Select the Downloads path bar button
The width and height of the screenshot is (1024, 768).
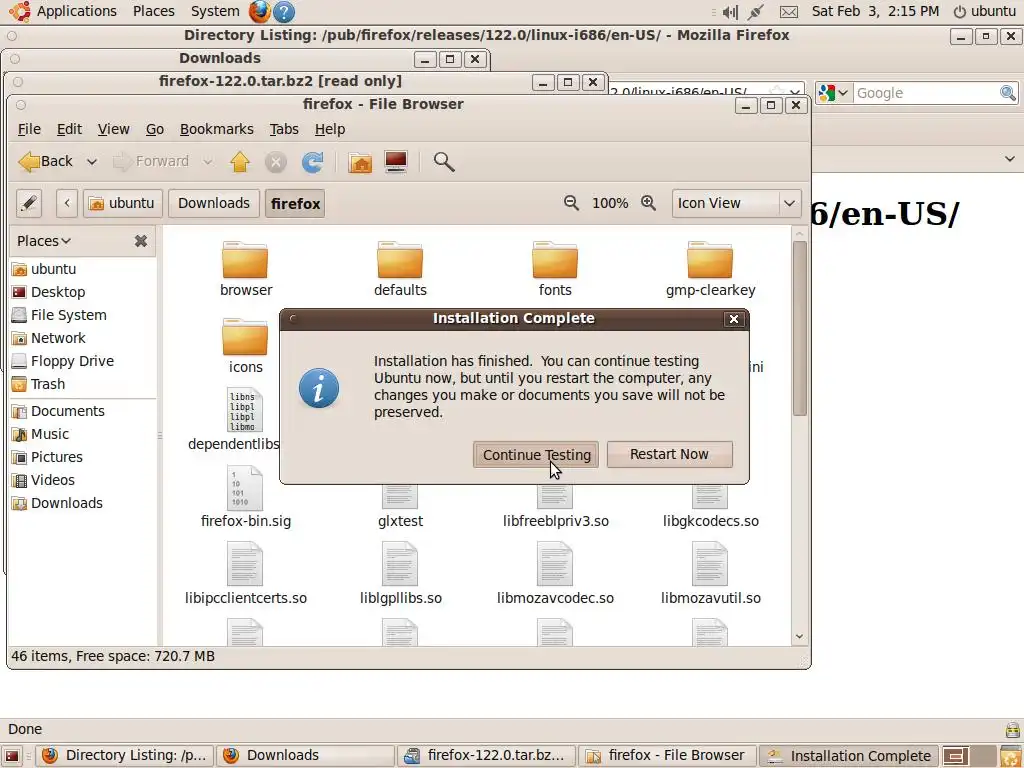click(x=214, y=204)
